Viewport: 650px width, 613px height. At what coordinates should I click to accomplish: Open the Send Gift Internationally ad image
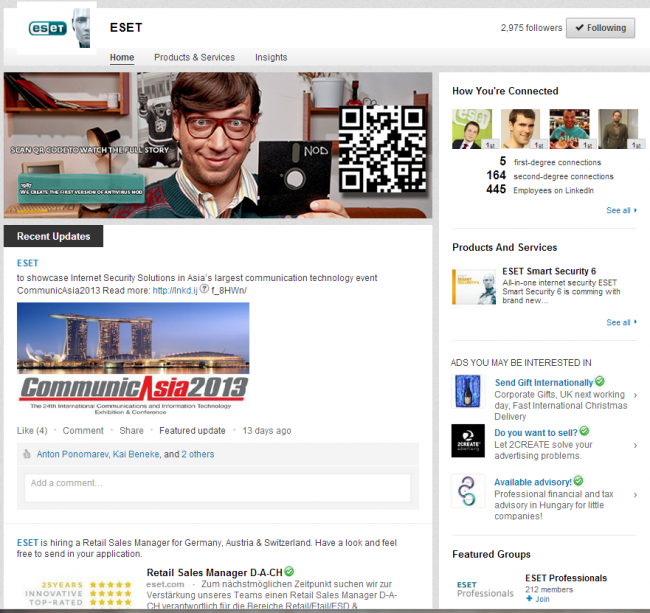[468, 391]
